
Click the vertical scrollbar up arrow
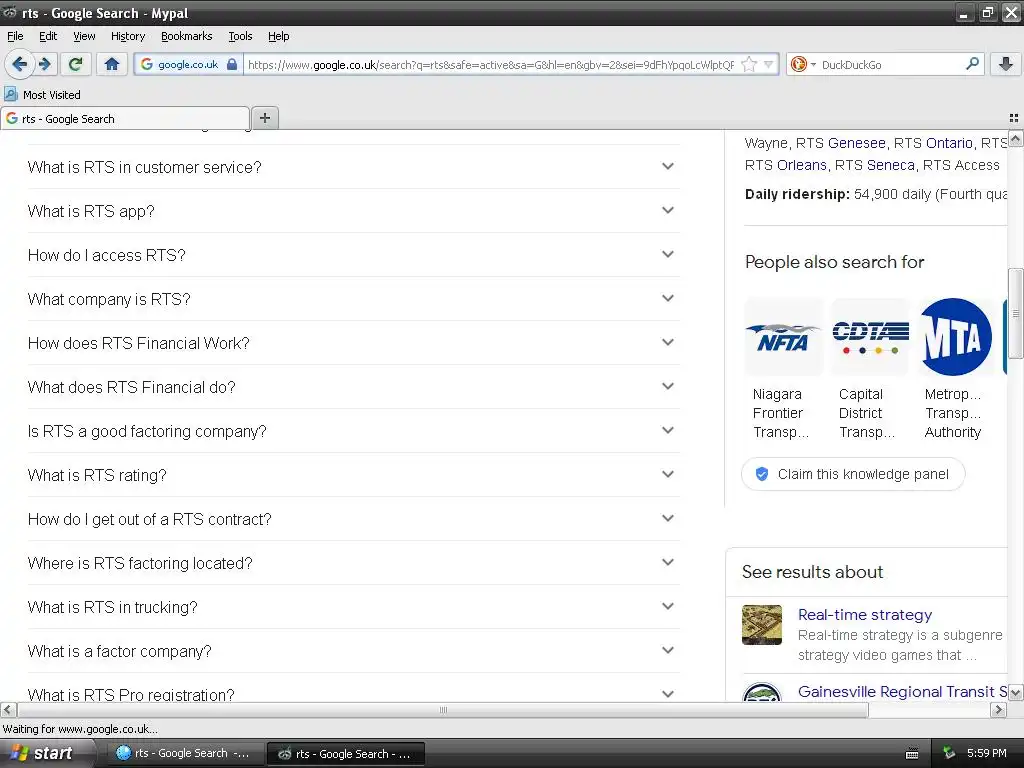tap(1015, 138)
